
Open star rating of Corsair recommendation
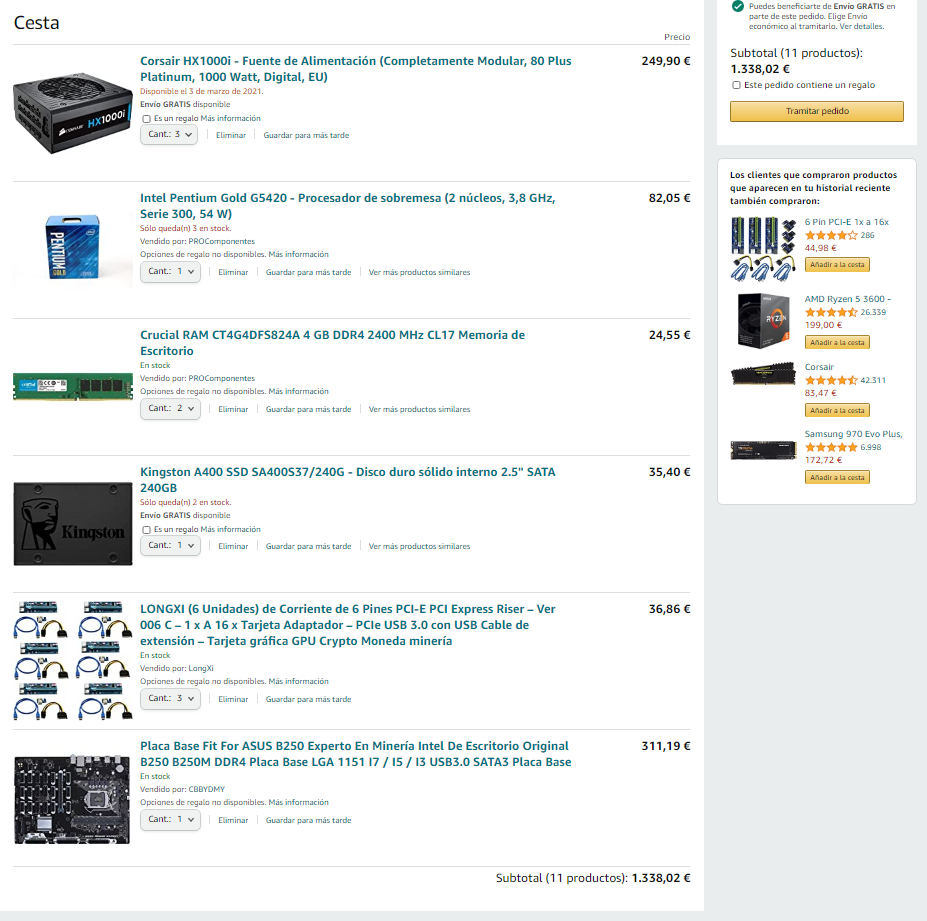pyautogui.click(x=831, y=380)
